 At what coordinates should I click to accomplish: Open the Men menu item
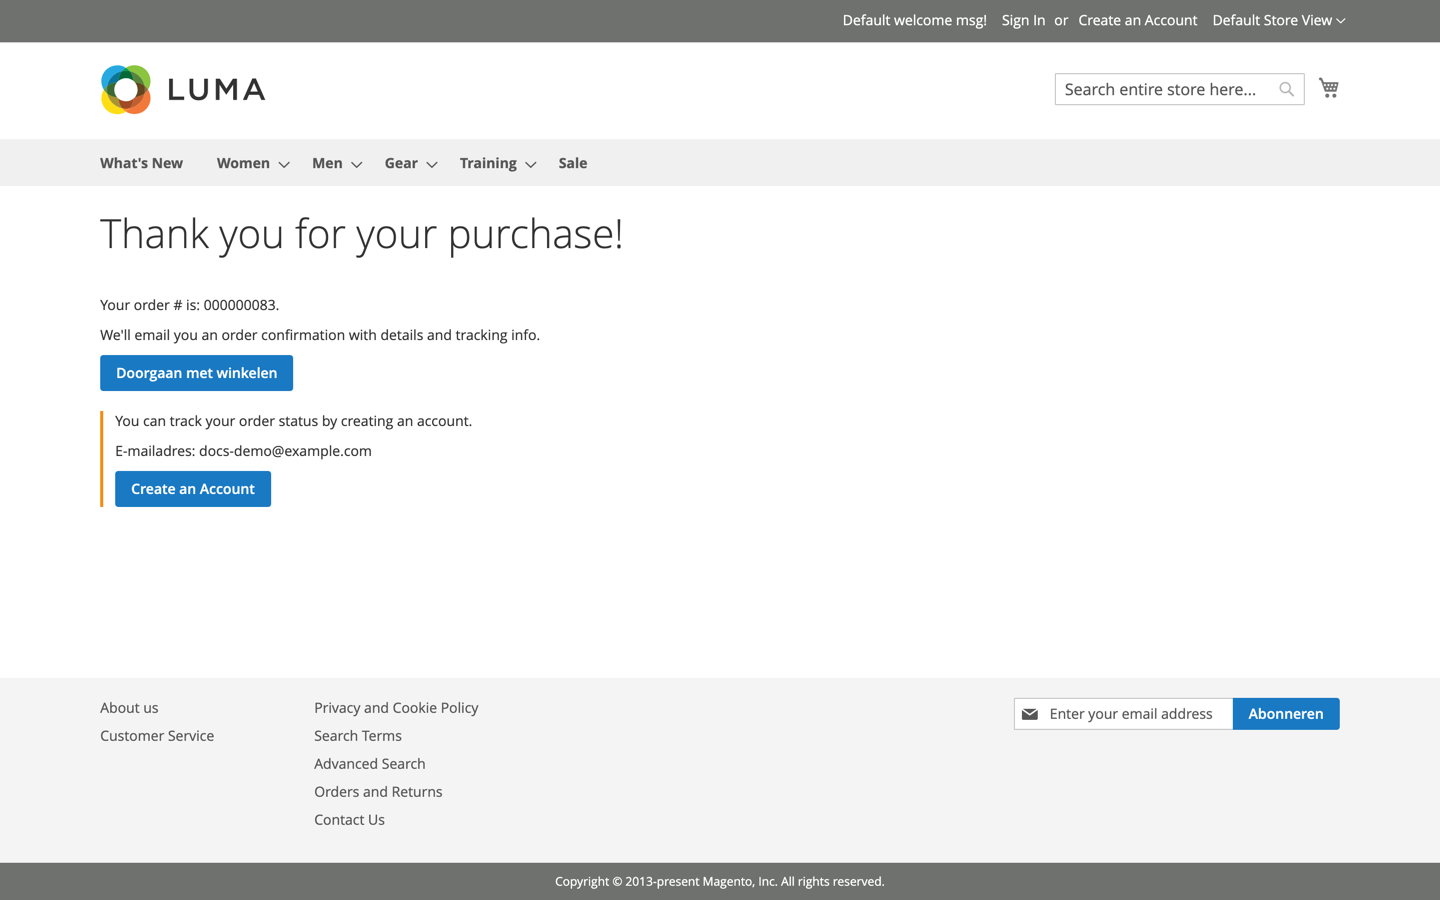click(x=327, y=163)
